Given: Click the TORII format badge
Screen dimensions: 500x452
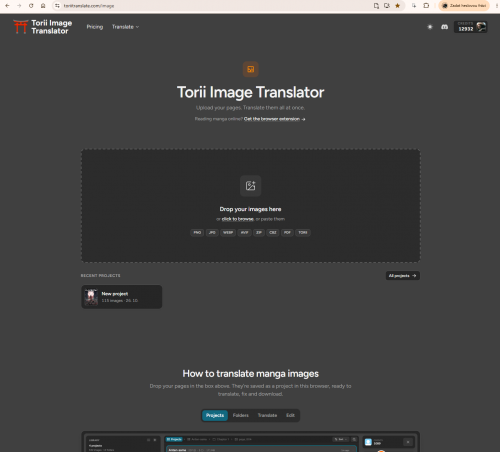Looking at the screenshot, I should pyautogui.click(x=303, y=233).
